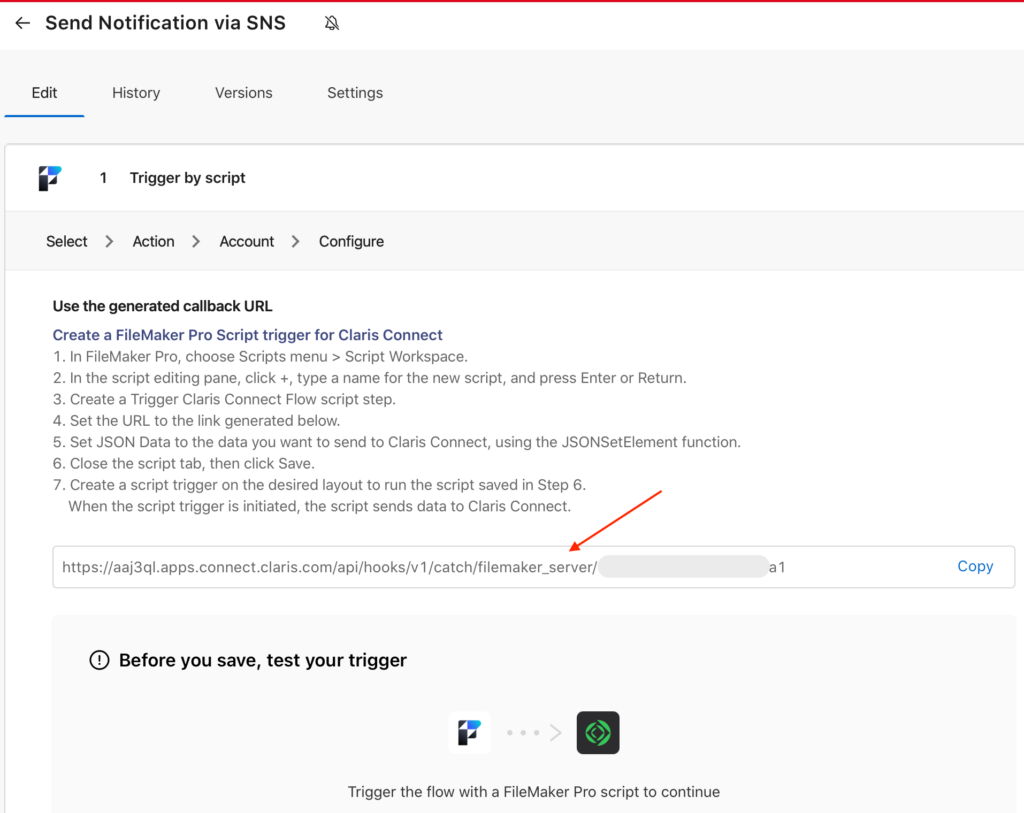The height and width of the screenshot is (813, 1024).
Task: Open the Create a FileMaker Pro Script trigger link
Action: click(x=247, y=335)
